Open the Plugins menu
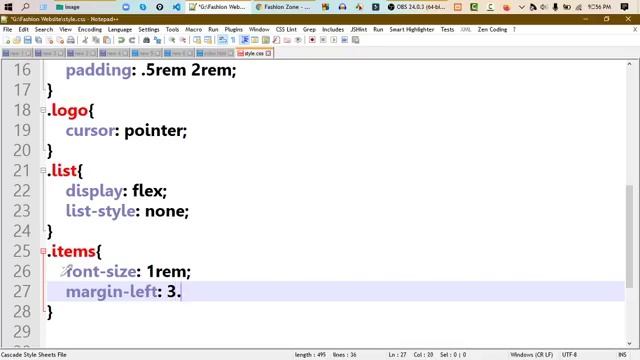Screen dimensions: 640x360 233,29
